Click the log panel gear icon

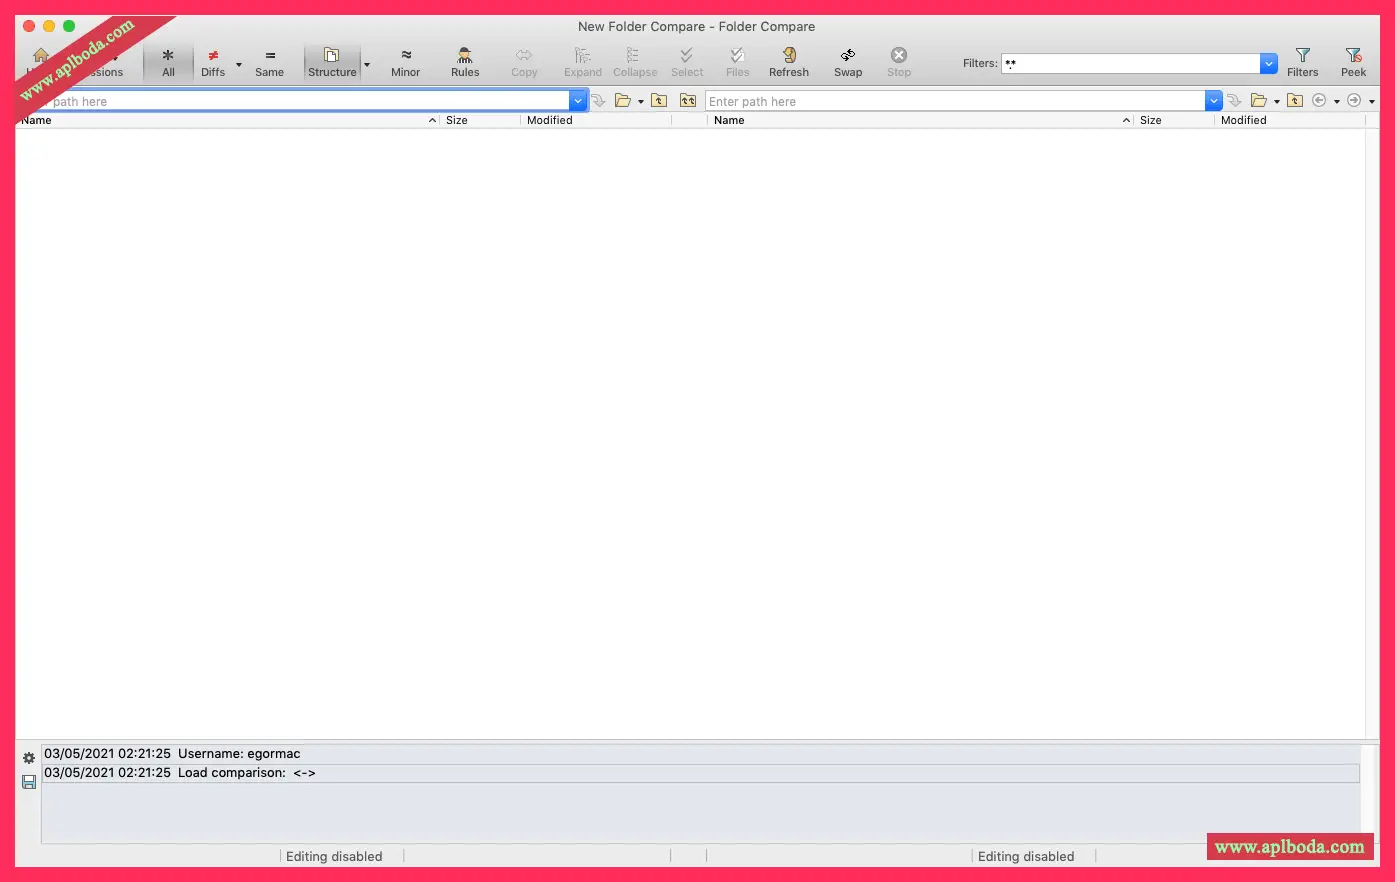point(29,758)
